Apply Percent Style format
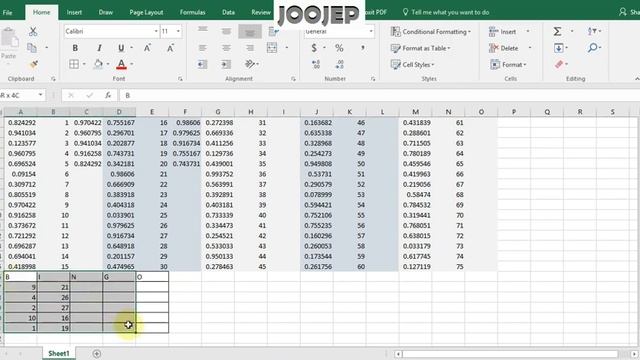Screen dimensions: 640x360 point(339,48)
